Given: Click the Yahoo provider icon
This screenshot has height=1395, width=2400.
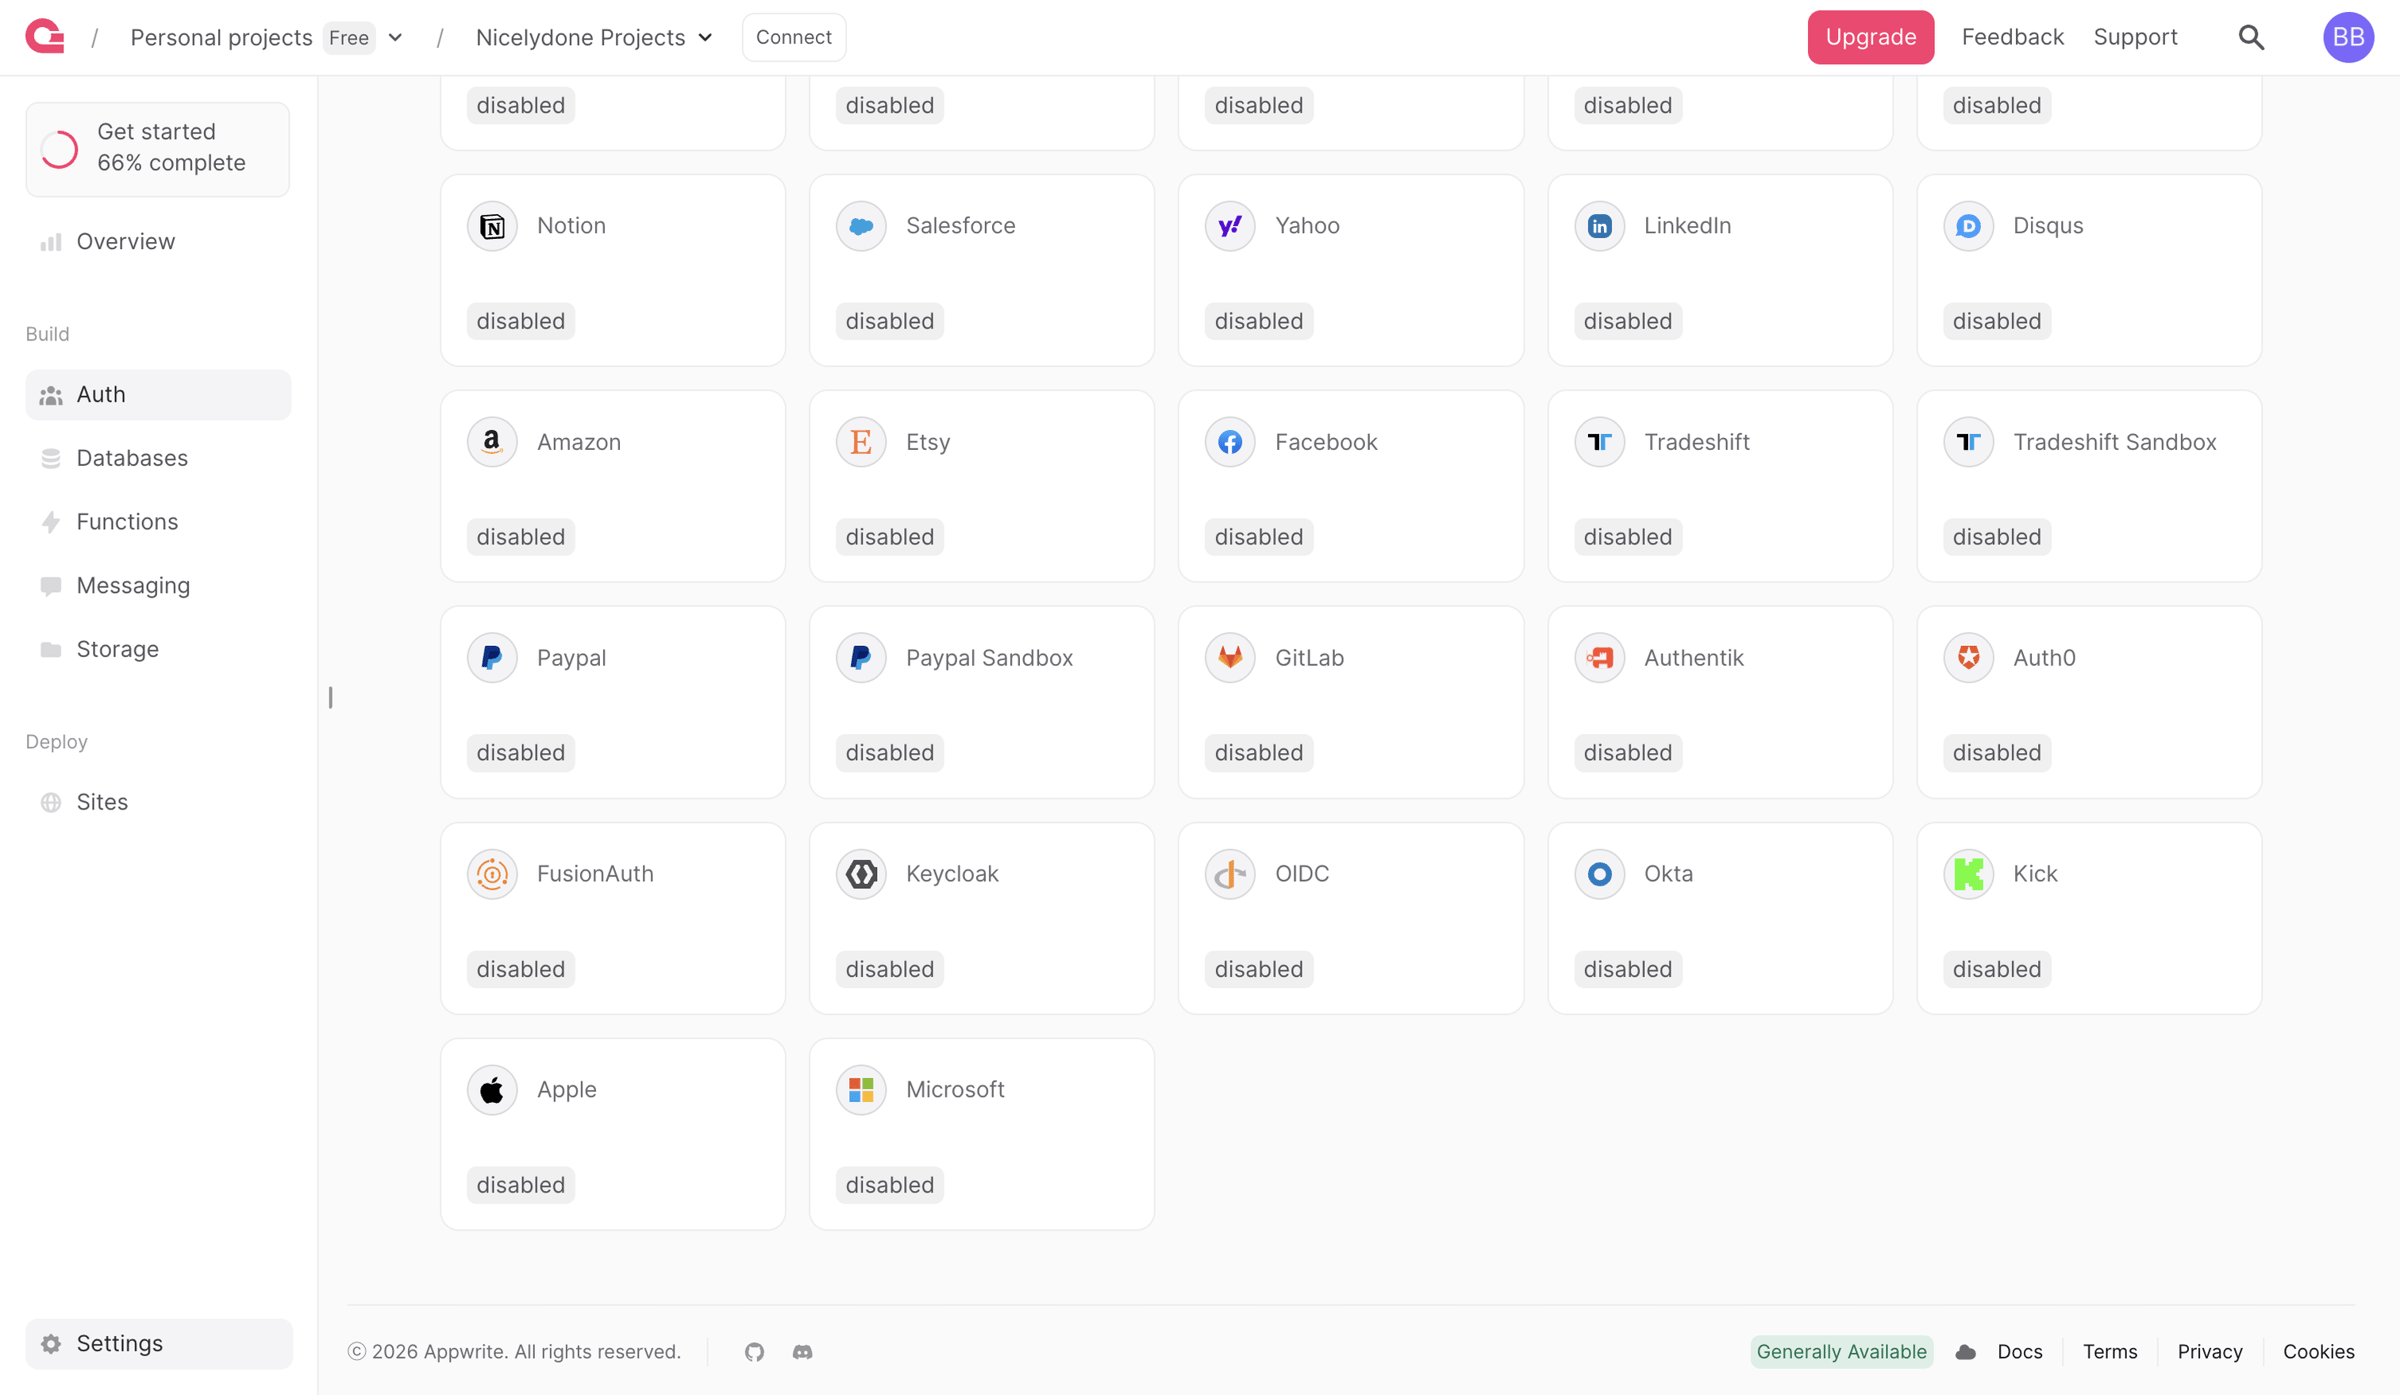Looking at the screenshot, I should pos(1230,226).
